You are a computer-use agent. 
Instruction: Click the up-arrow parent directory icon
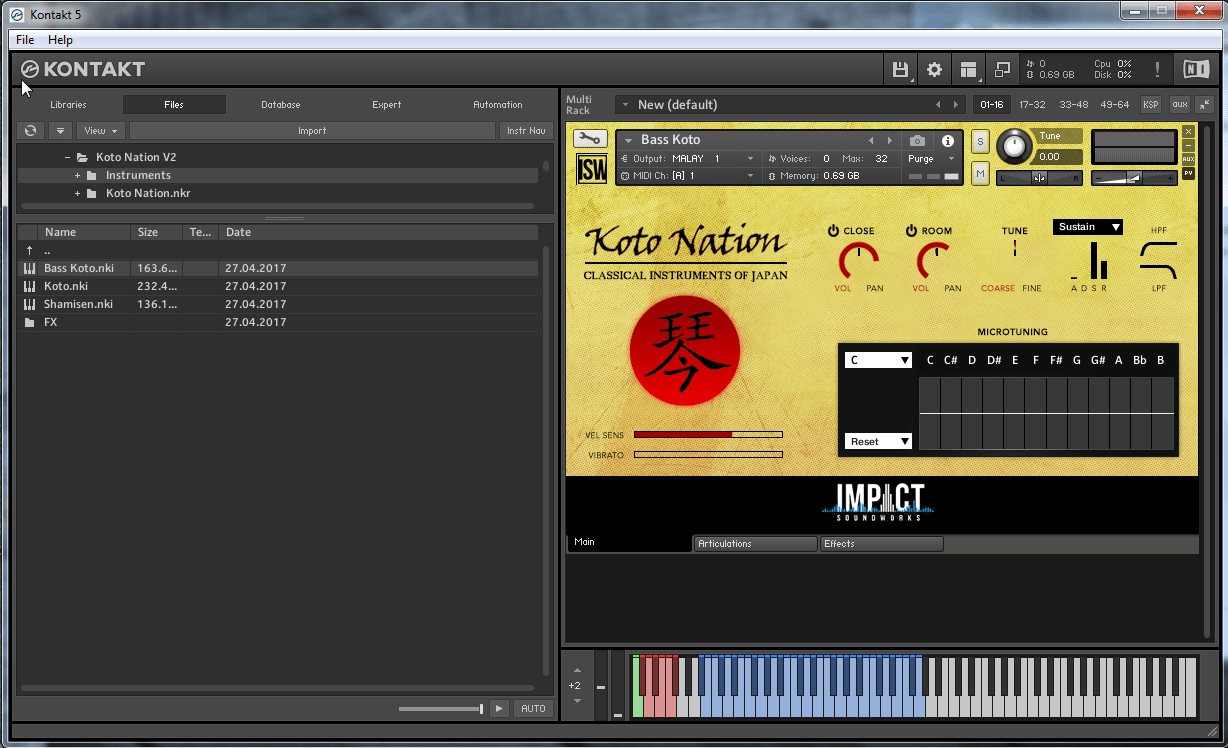tap(30, 251)
